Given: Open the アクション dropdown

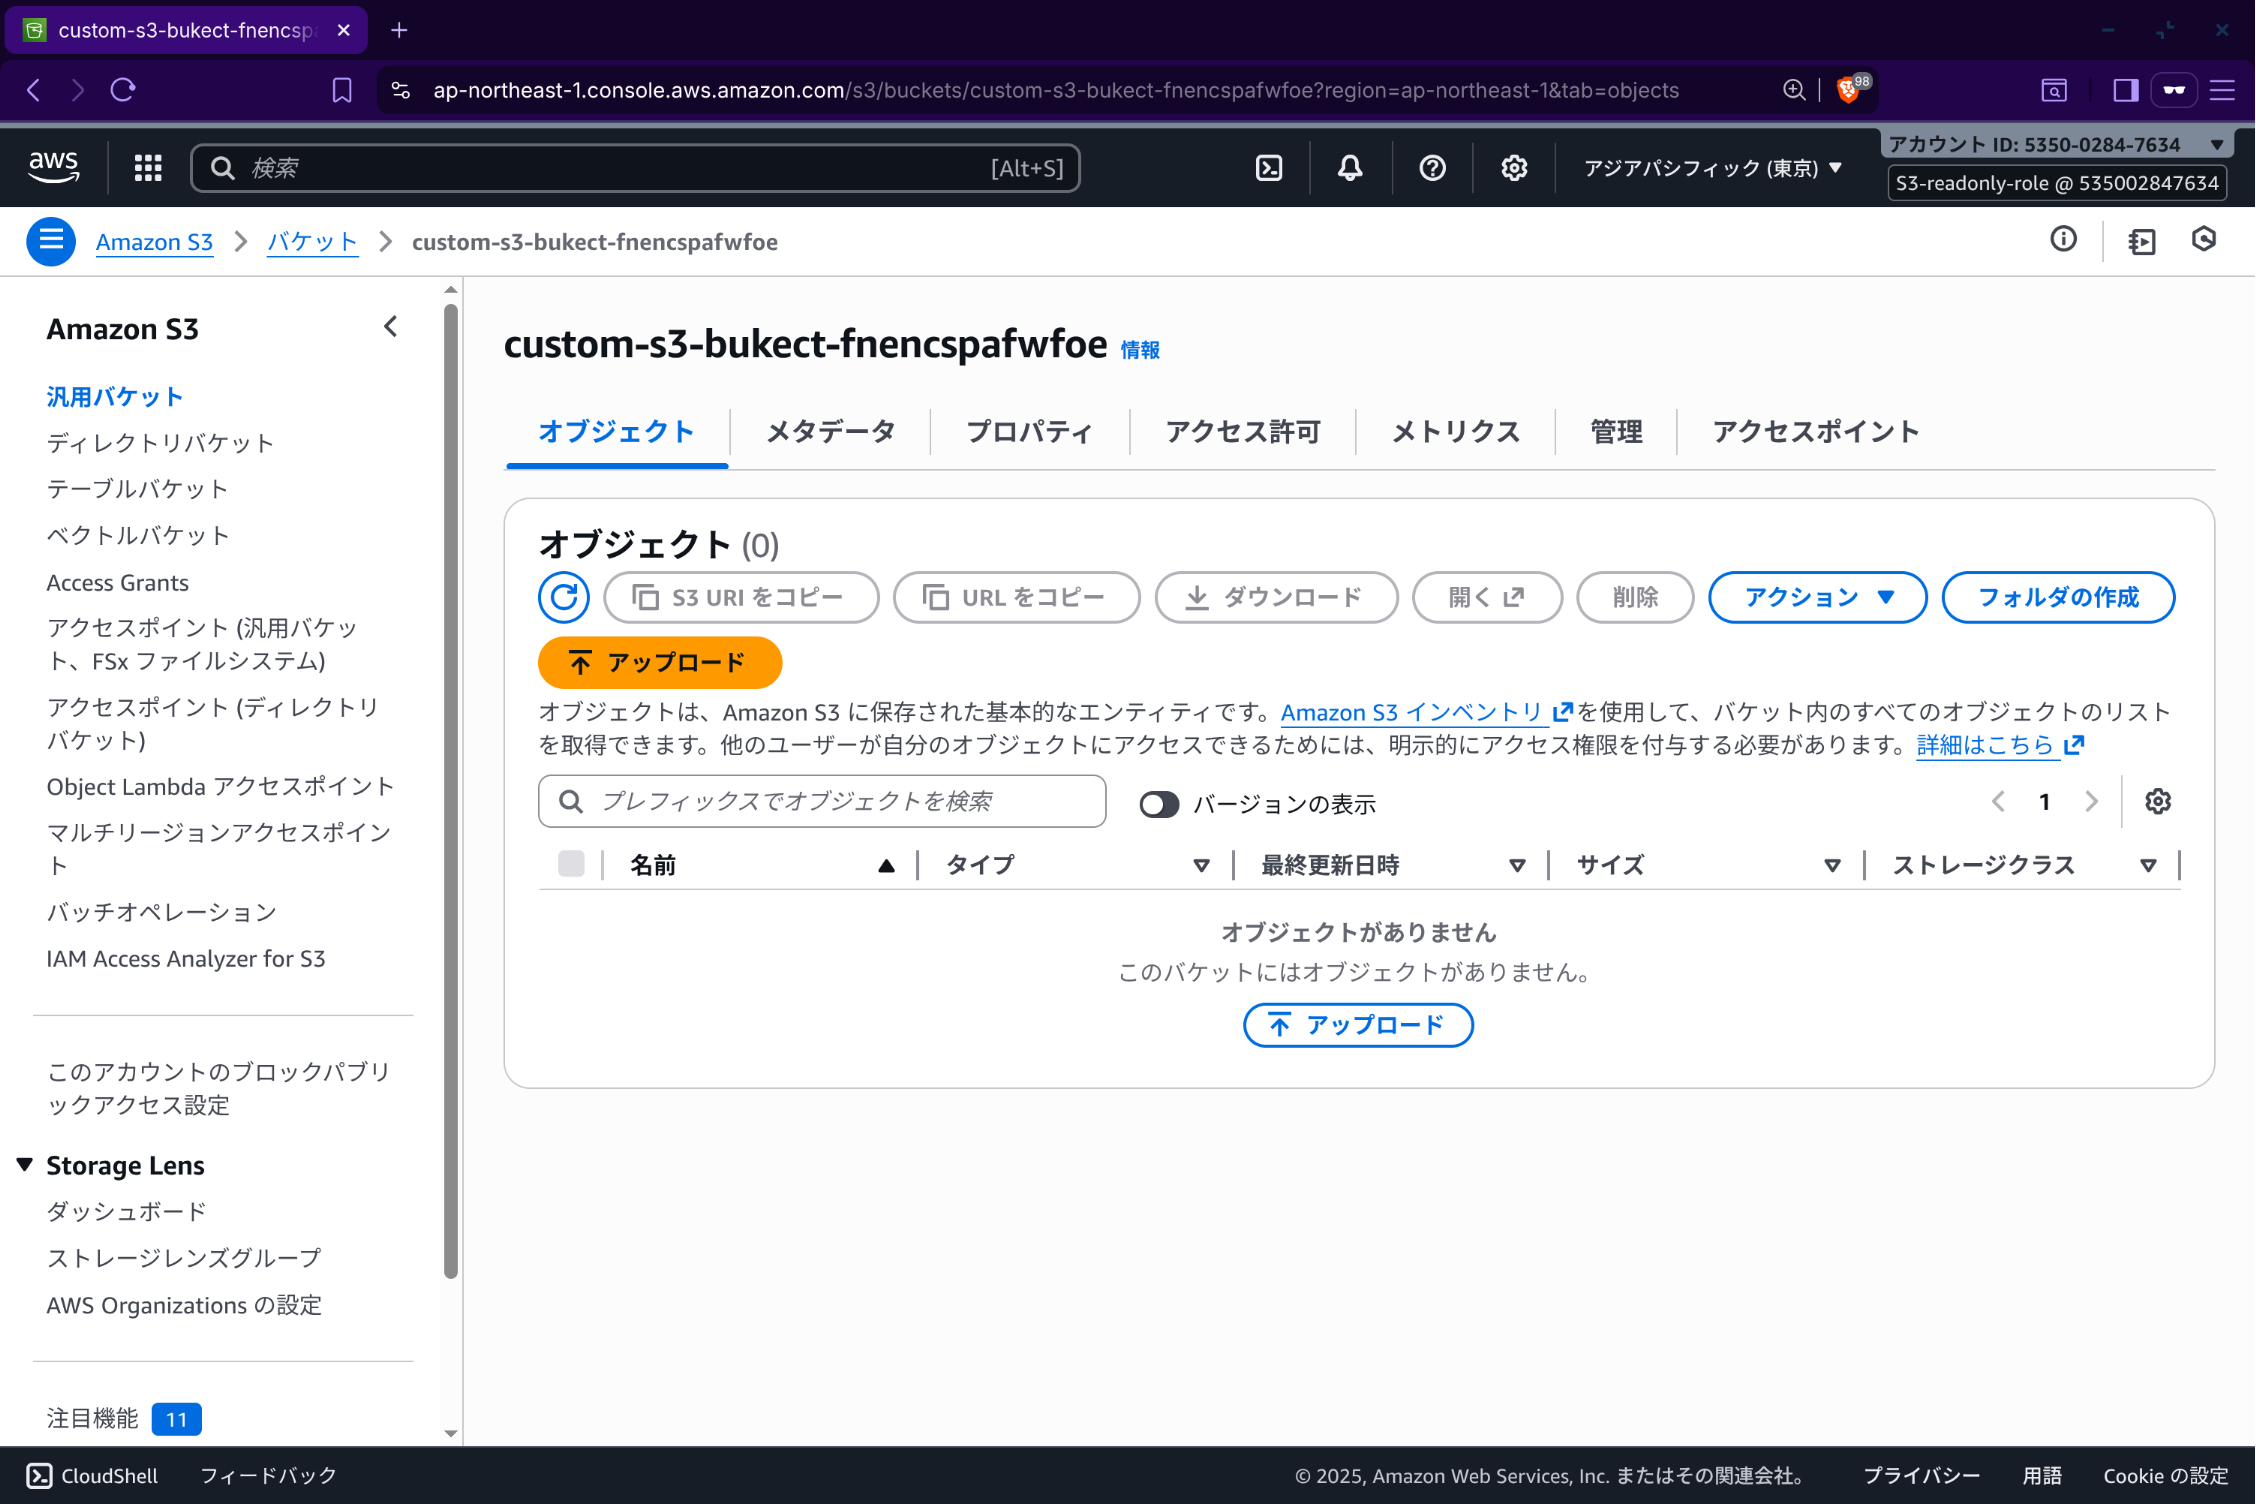Looking at the screenshot, I should point(1817,597).
